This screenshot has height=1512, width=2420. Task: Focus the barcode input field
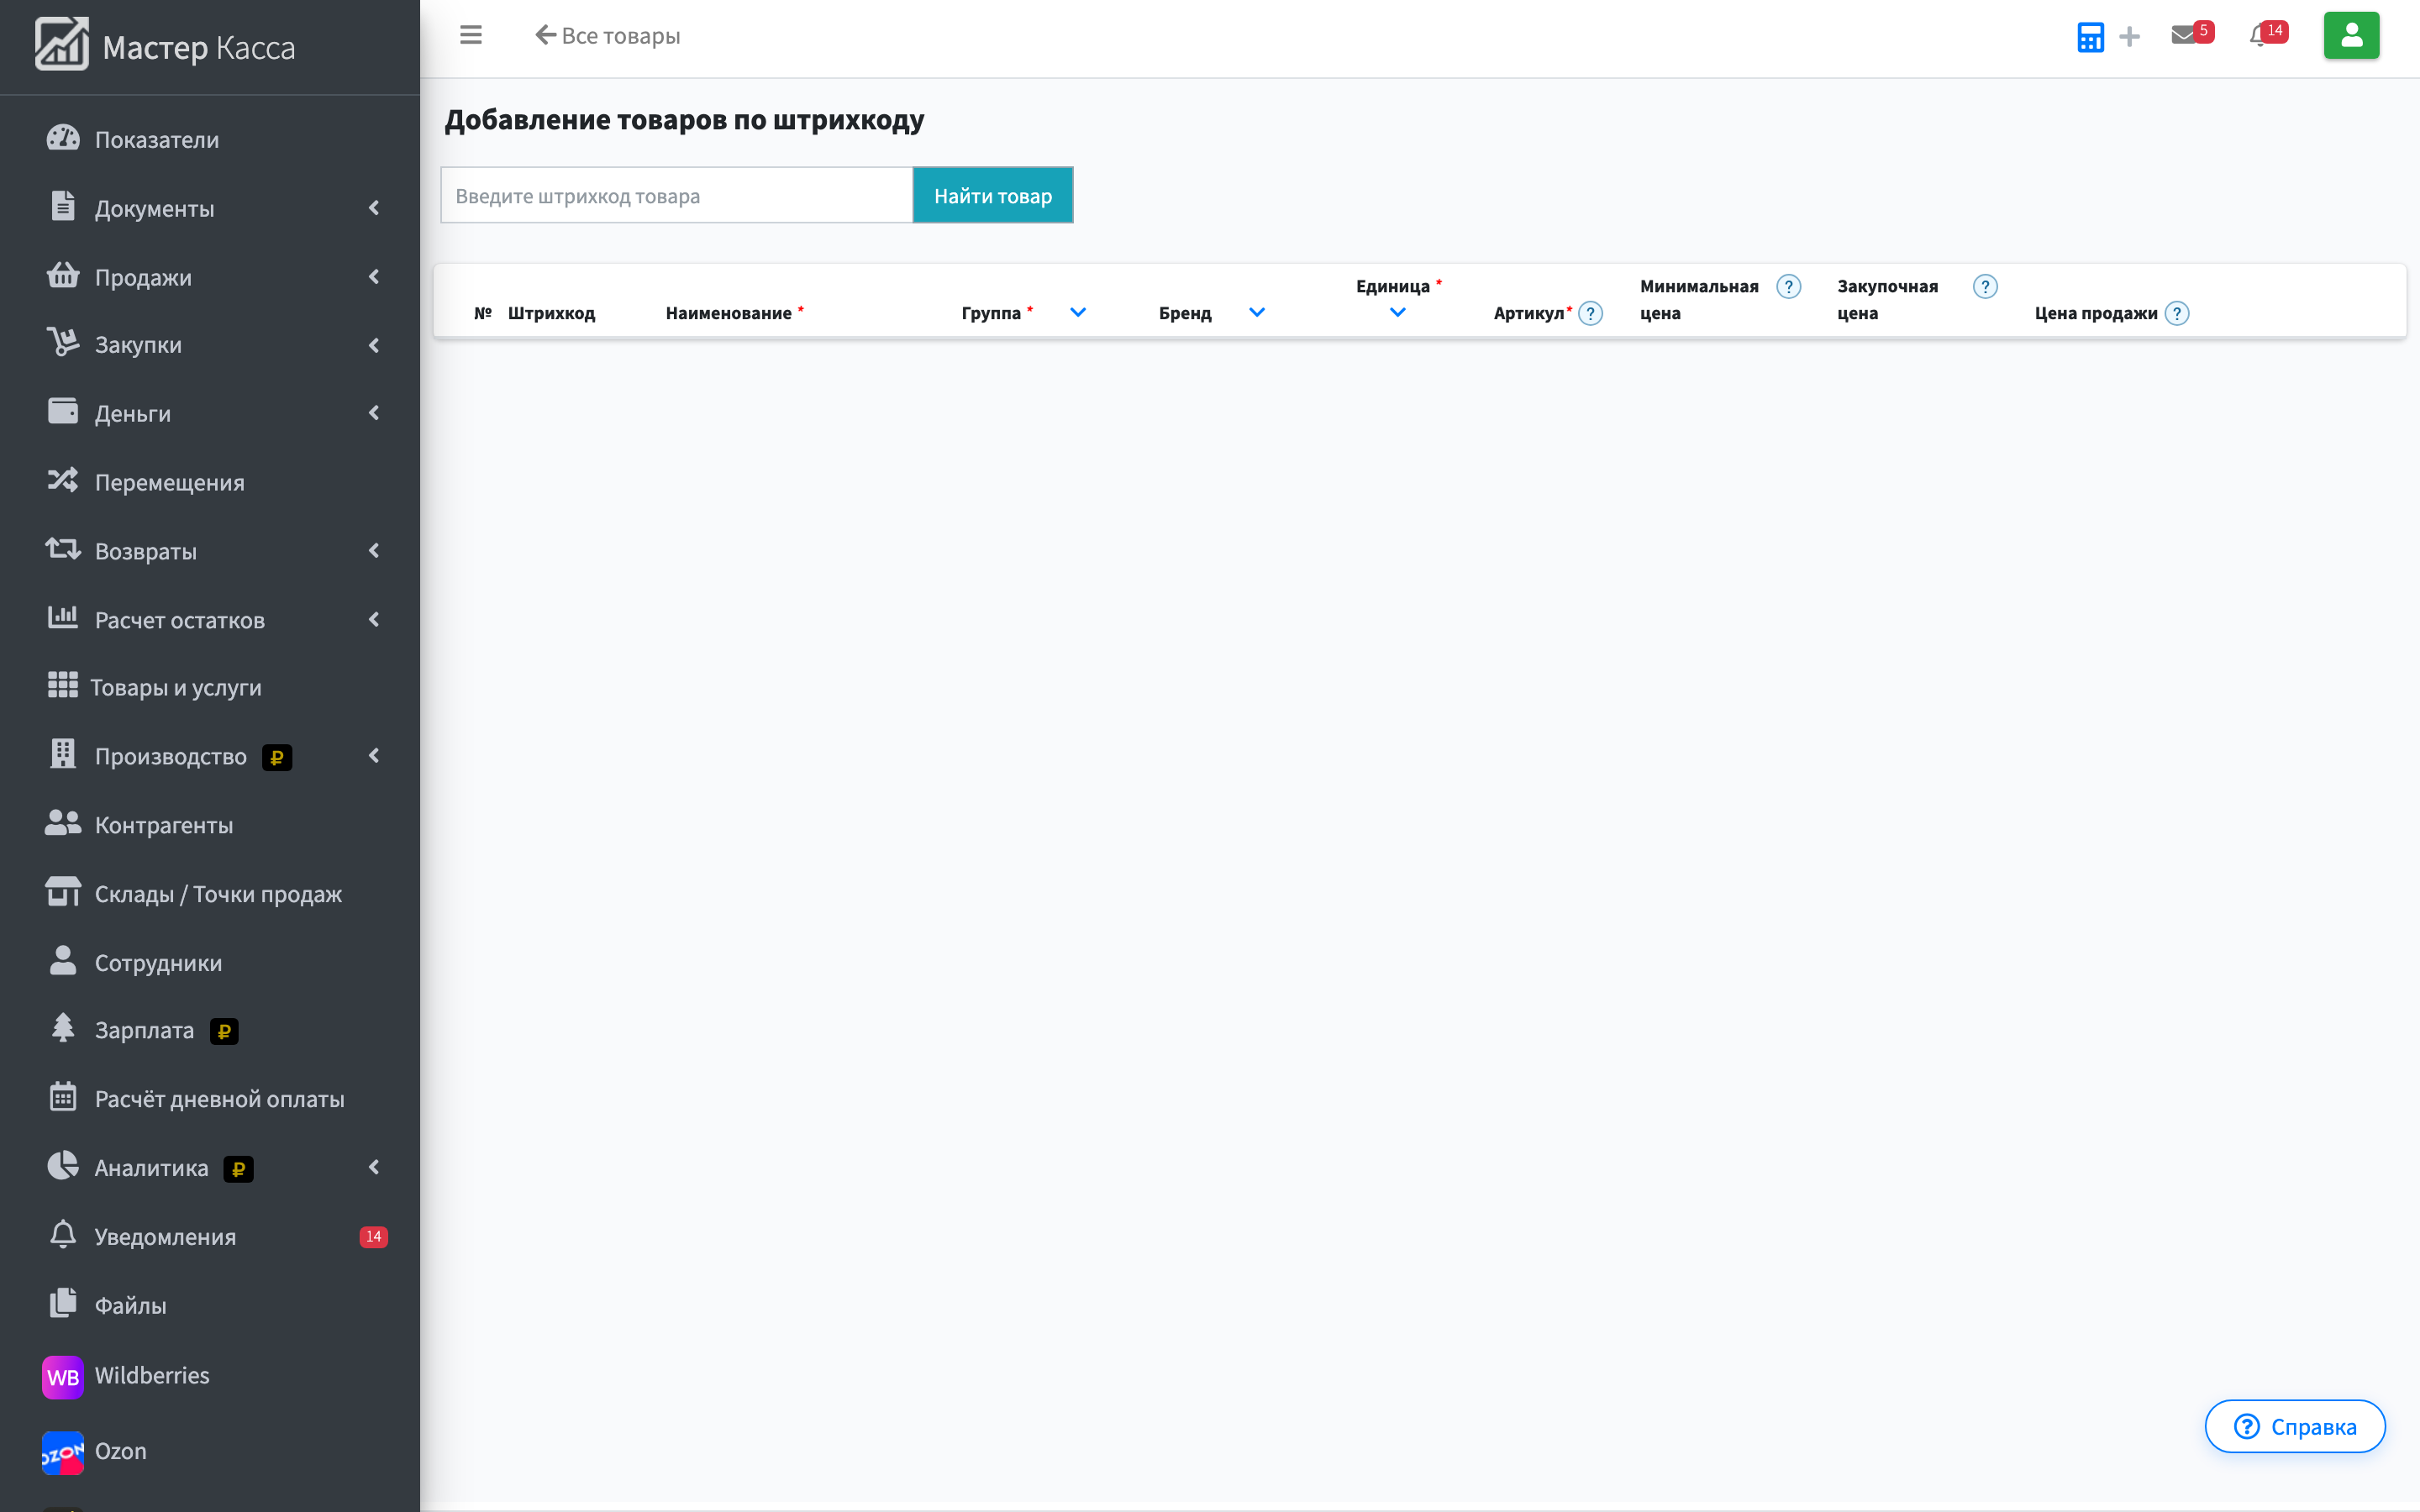[677, 196]
